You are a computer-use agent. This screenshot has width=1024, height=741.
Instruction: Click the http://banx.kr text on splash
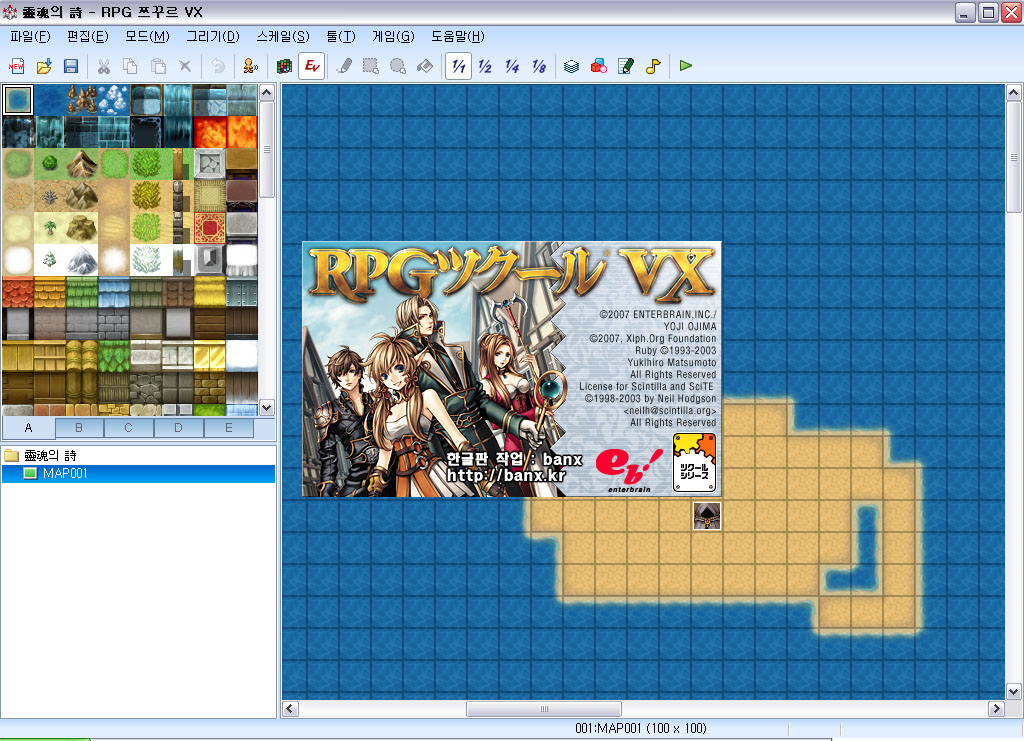point(506,475)
